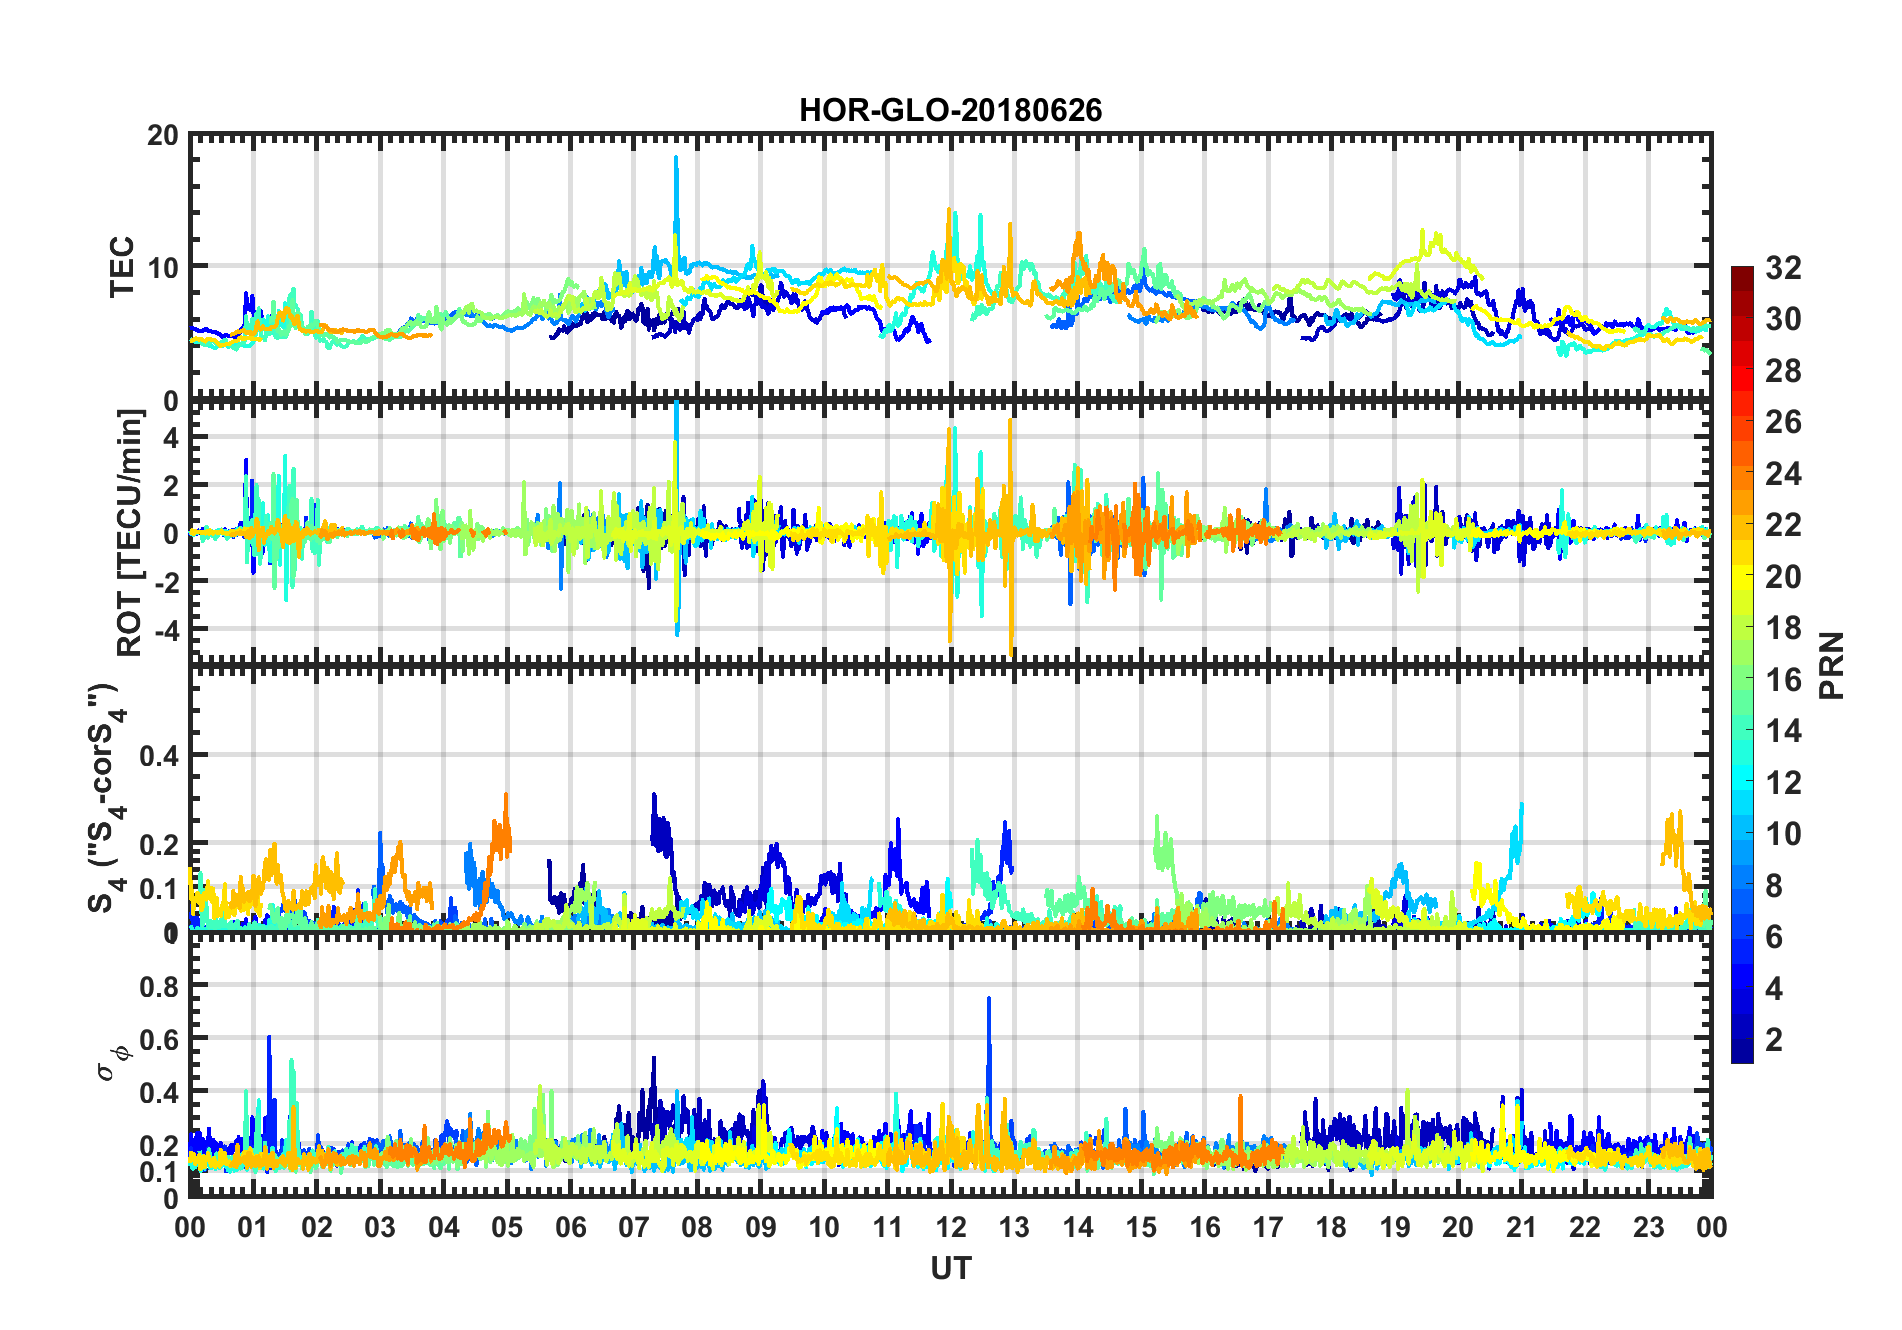The image size is (1902, 1330).
Task: Select PRN colorbar tick label 10
Action: [1783, 833]
